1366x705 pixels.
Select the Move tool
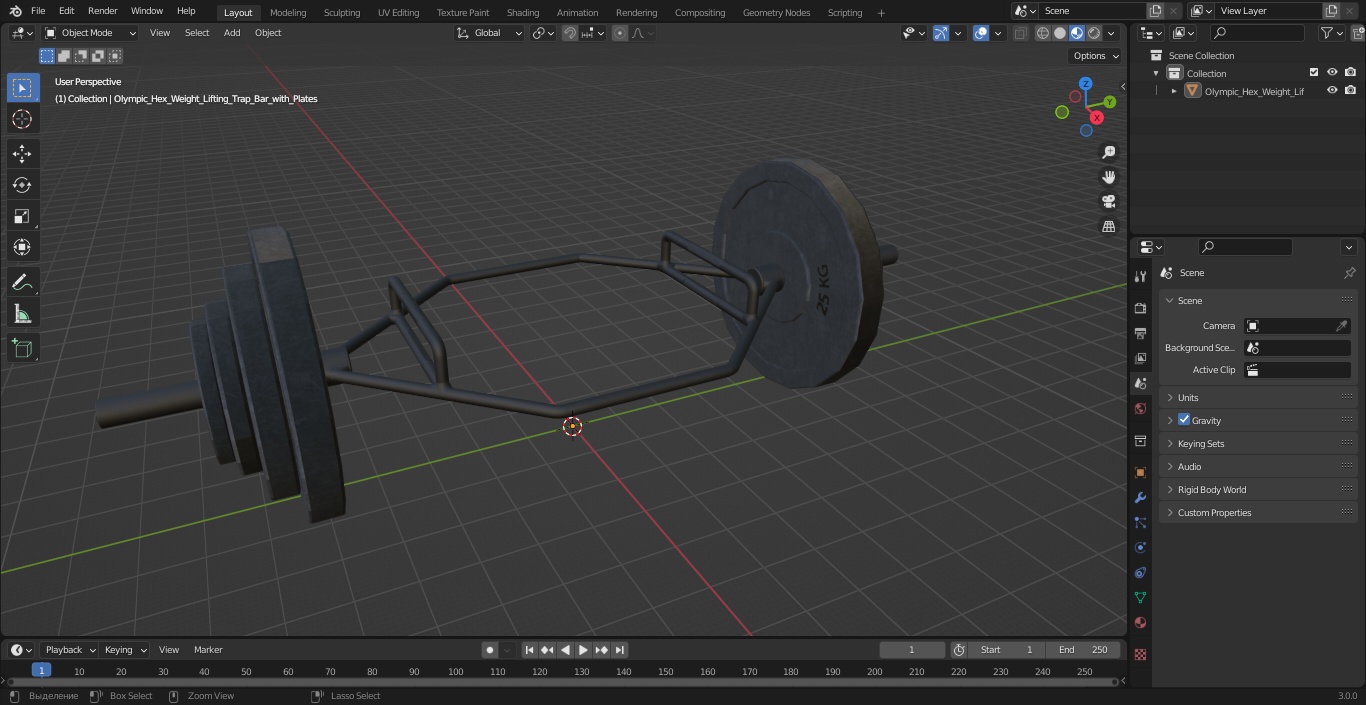[x=22, y=153]
